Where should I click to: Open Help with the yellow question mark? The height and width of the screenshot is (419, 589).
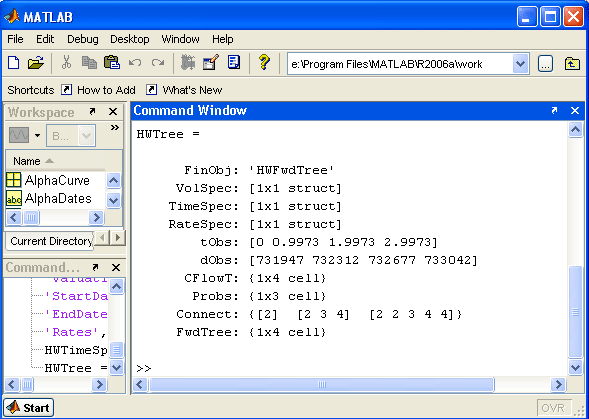tap(264, 62)
